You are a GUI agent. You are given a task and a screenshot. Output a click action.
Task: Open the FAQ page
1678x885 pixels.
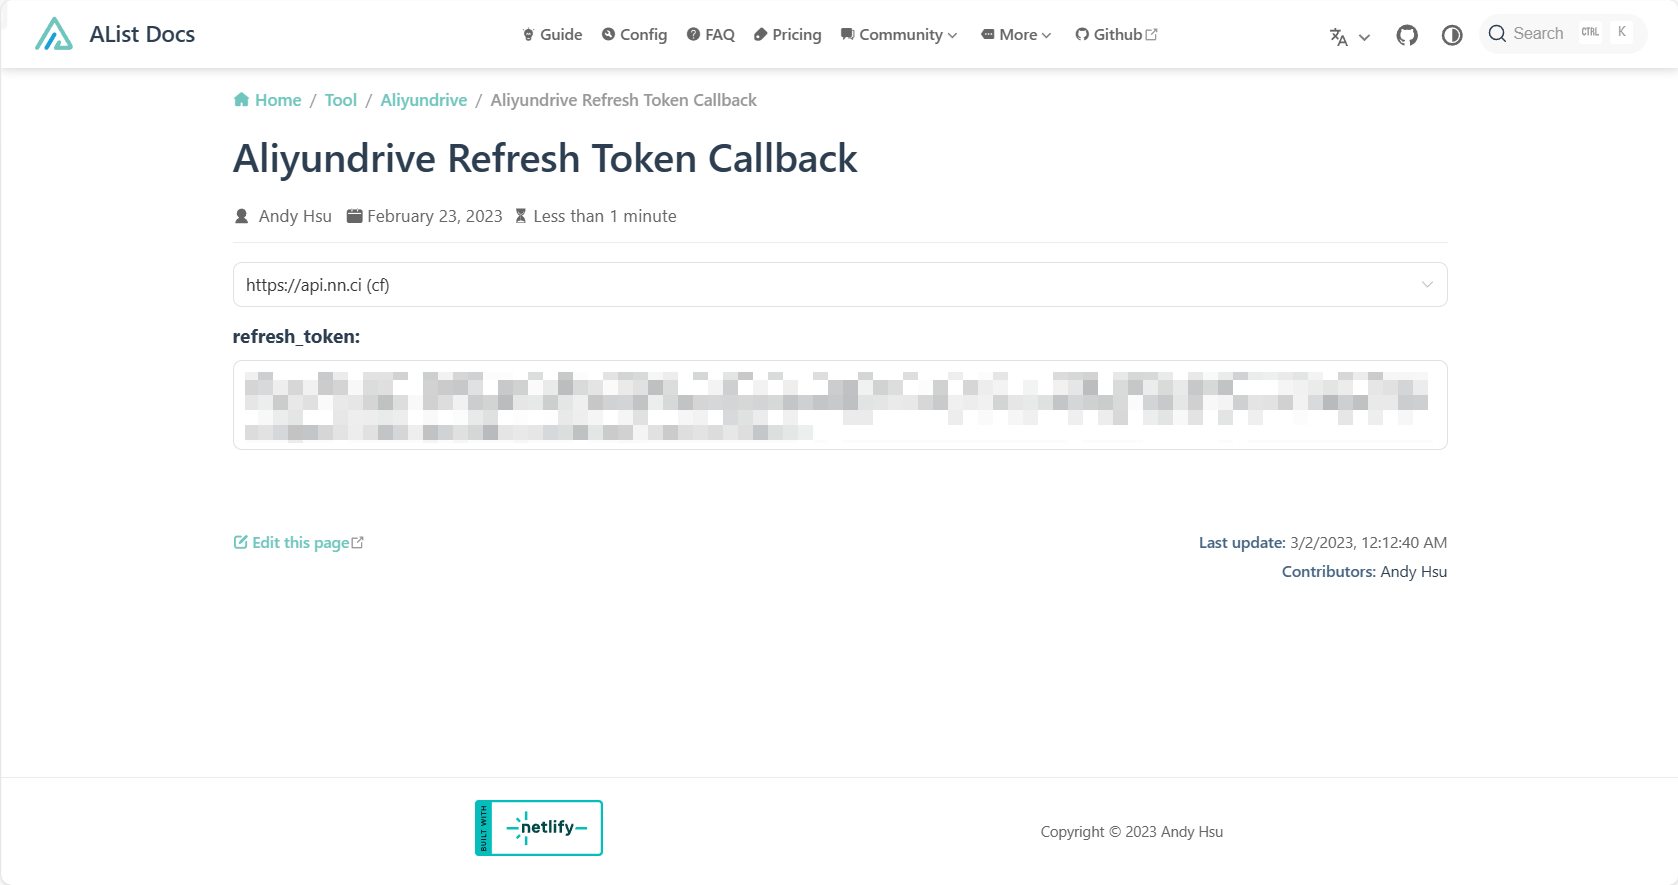pyautogui.click(x=711, y=35)
